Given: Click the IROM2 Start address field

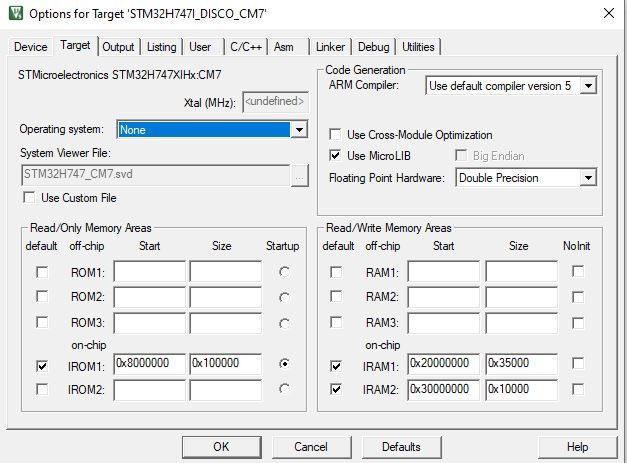Looking at the screenshot, I should [150, 390].
